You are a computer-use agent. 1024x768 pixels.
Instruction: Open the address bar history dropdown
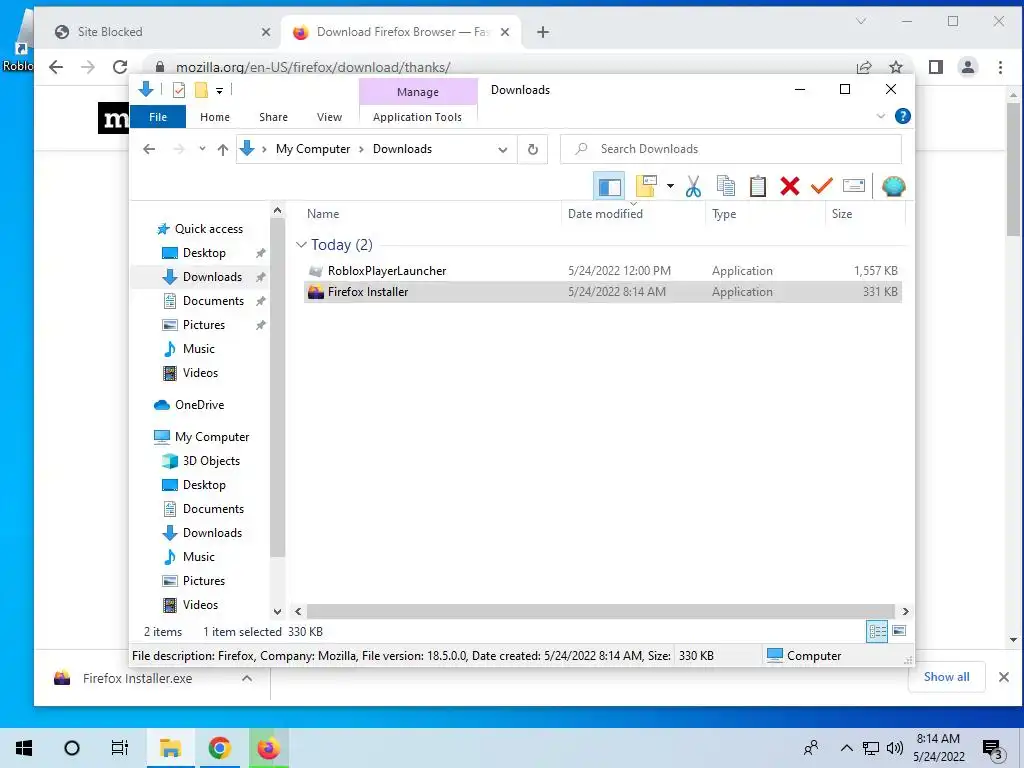coord(502,150)
